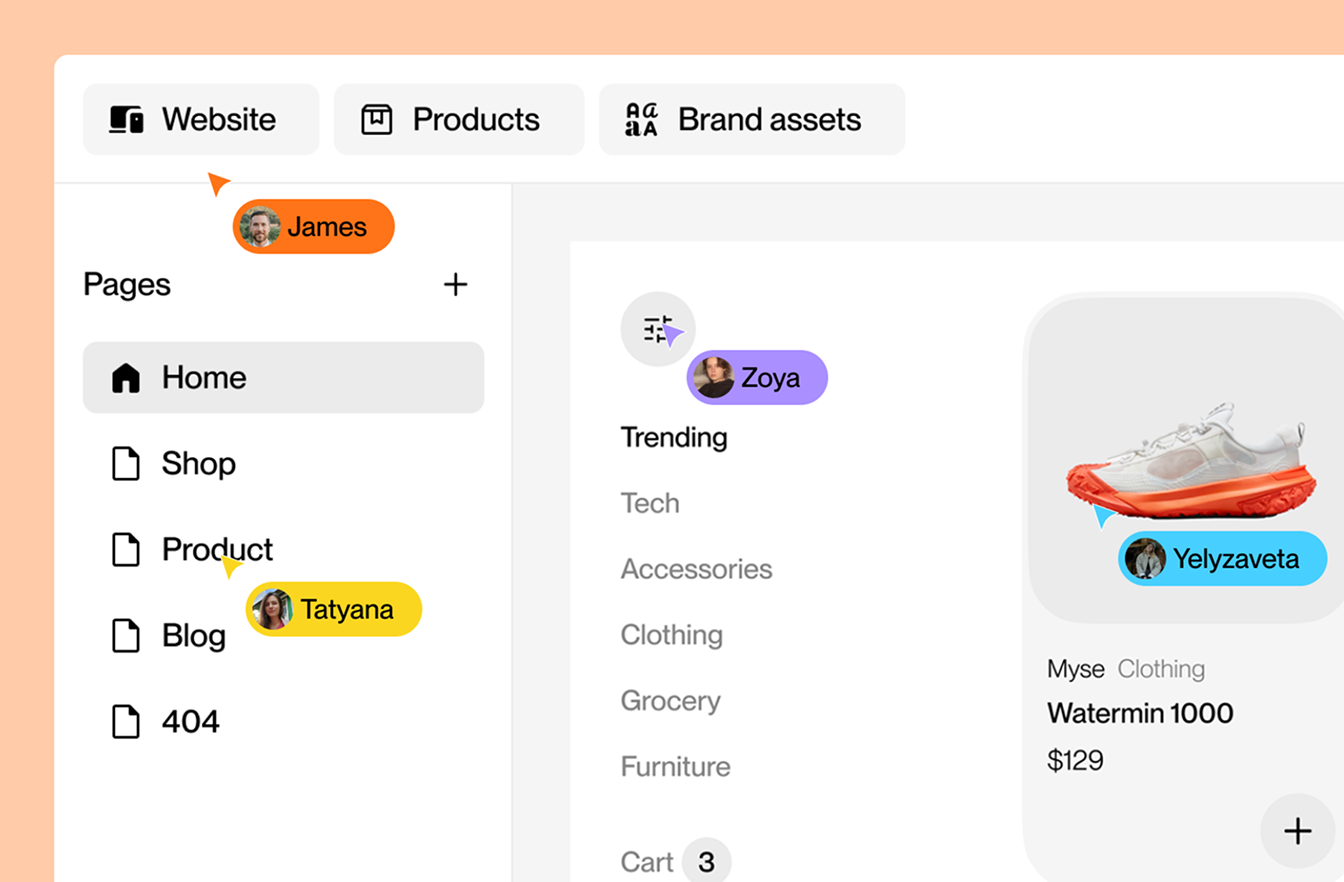Choose the Accessories category
The width and height of the screenshot is (1344, 882).
coord(696,570)
